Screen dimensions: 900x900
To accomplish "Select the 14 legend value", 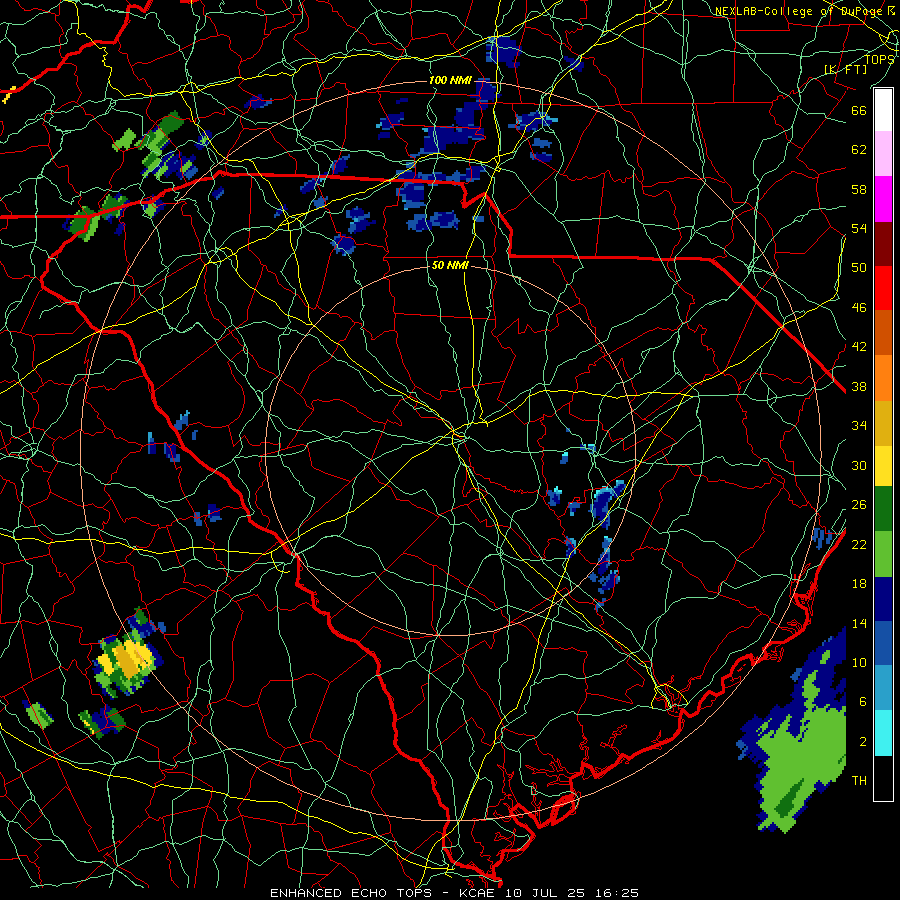I will click(x=859, y=623).
